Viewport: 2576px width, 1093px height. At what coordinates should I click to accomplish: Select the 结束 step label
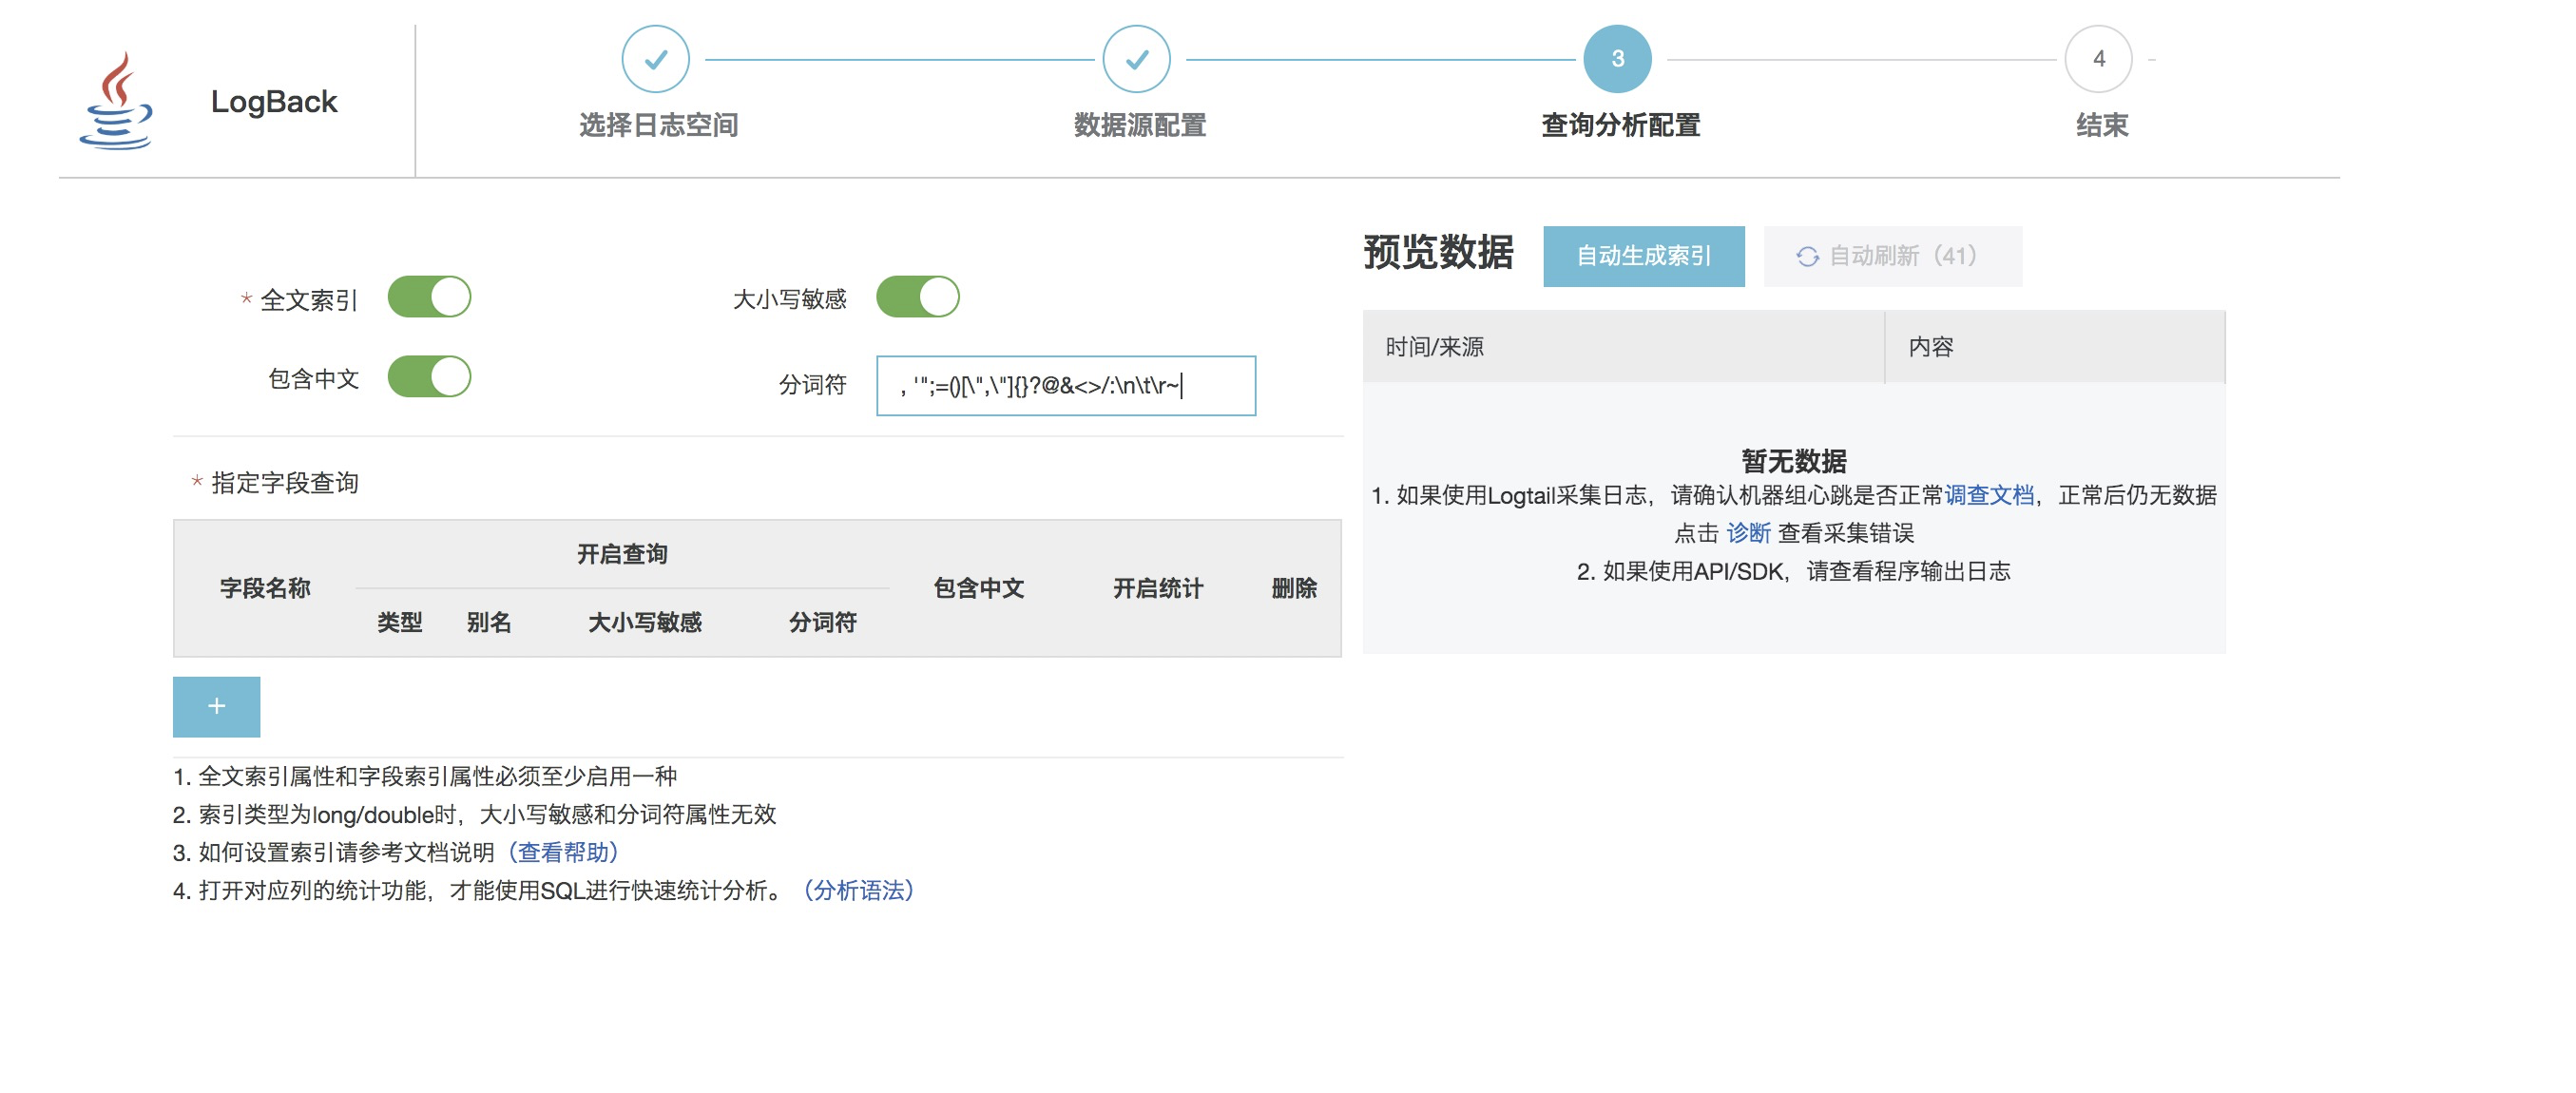point(2101,125)
